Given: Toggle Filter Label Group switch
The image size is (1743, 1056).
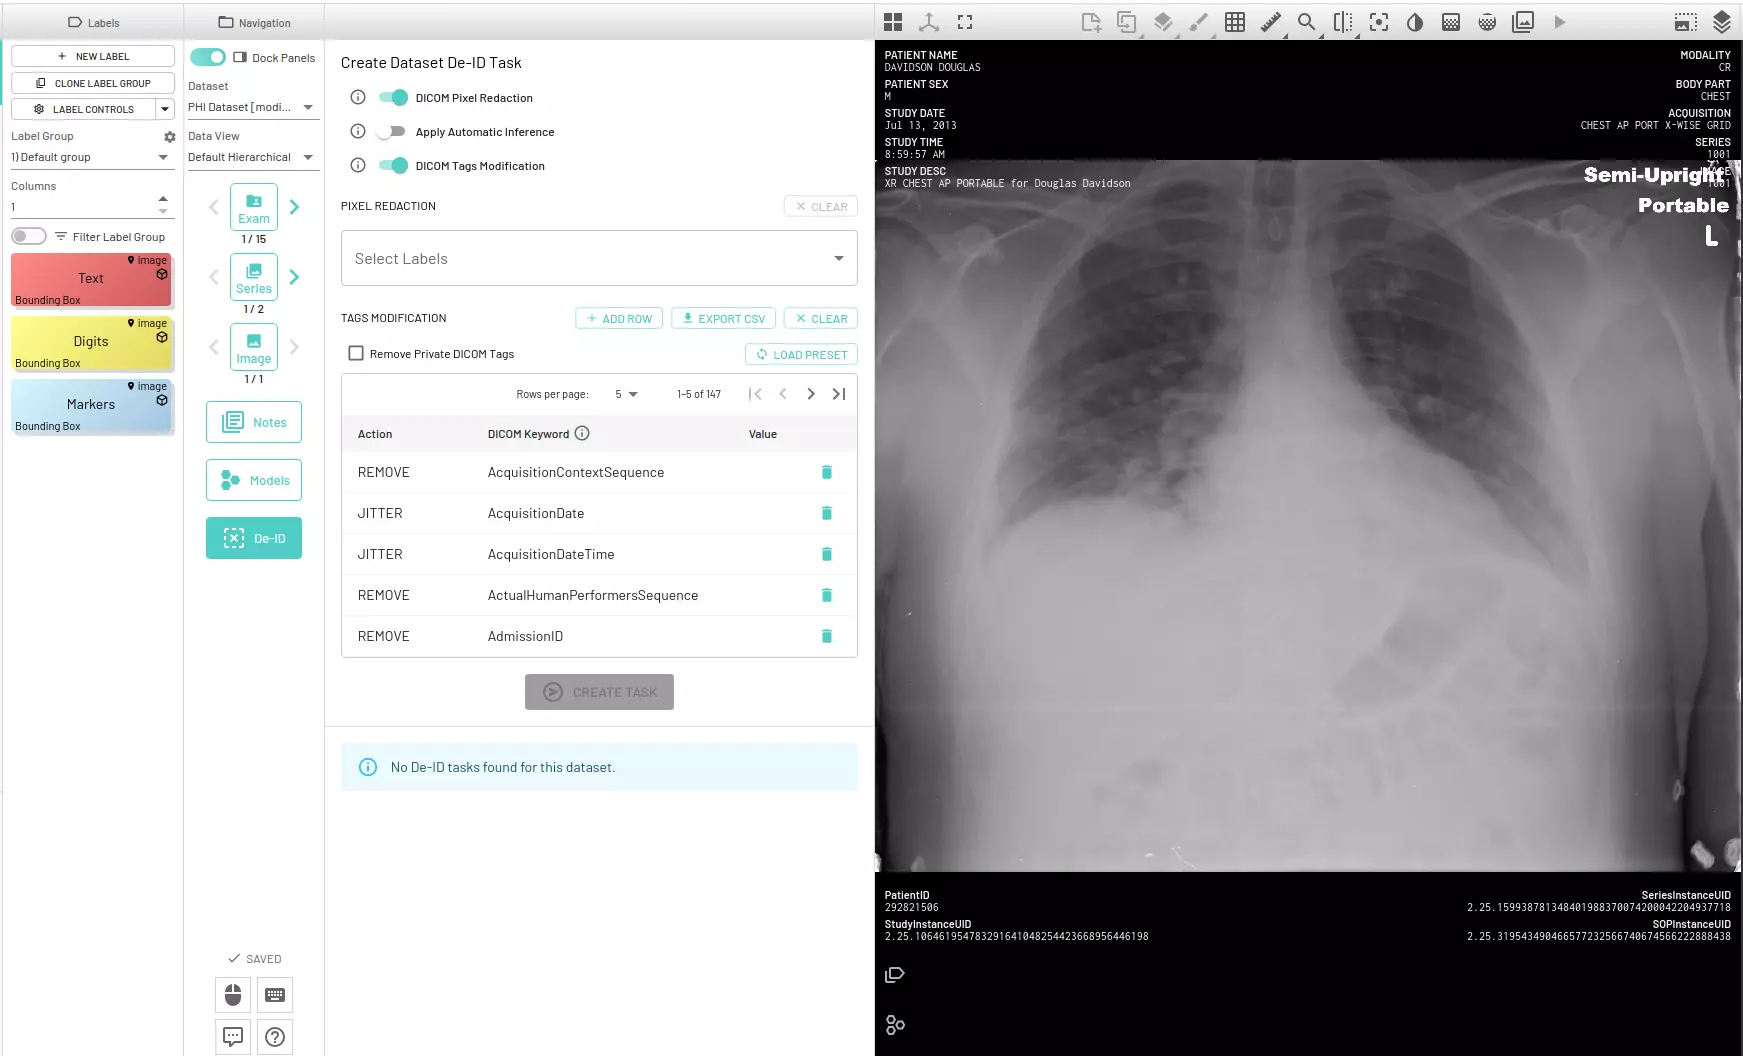Looking at the screenshot, I should click(29, 237).
